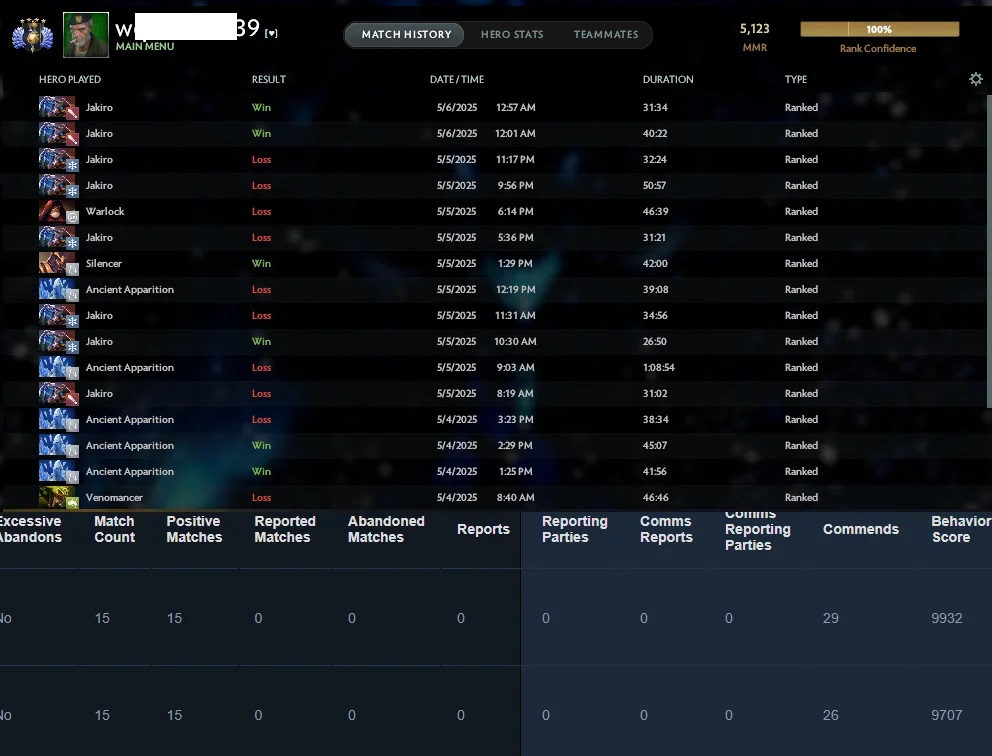Click the Match Count column header
Screen dimensions: 992x756
pos(115,529)
